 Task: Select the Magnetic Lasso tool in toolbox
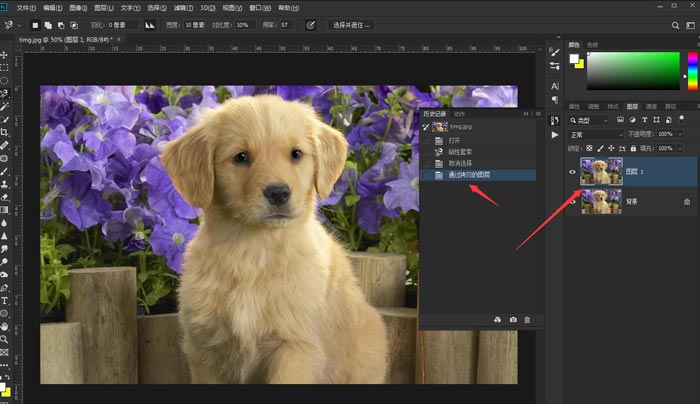4,94
